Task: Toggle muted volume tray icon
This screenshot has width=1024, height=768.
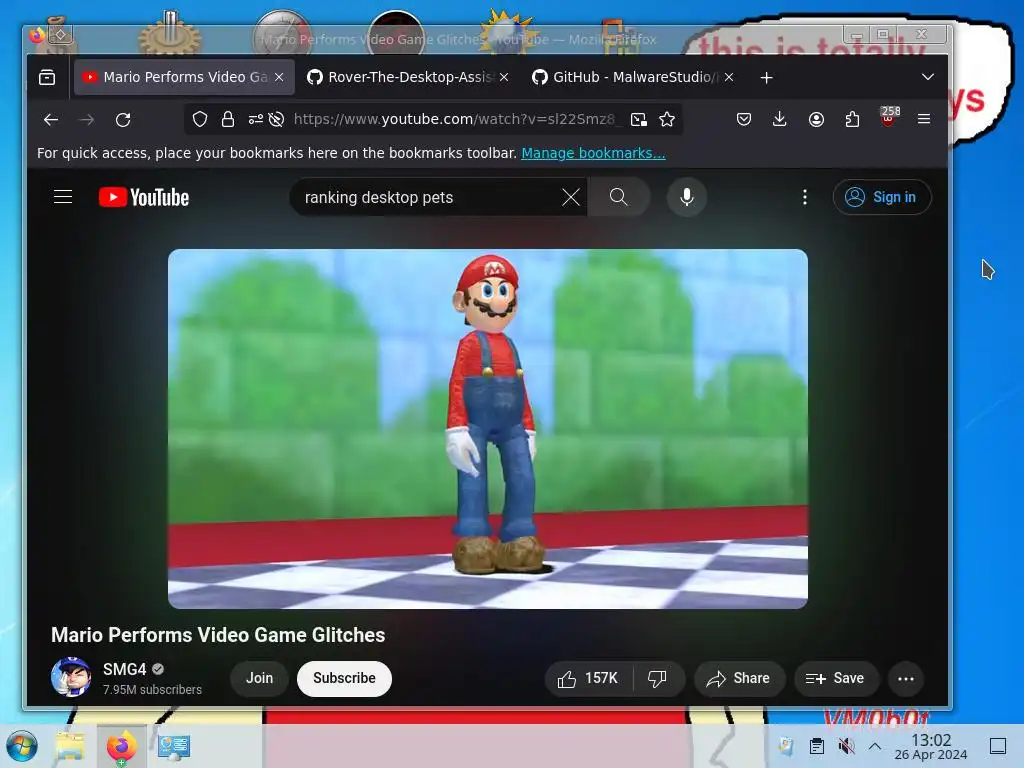Action: pyautogui.click(x=846, y=746)
